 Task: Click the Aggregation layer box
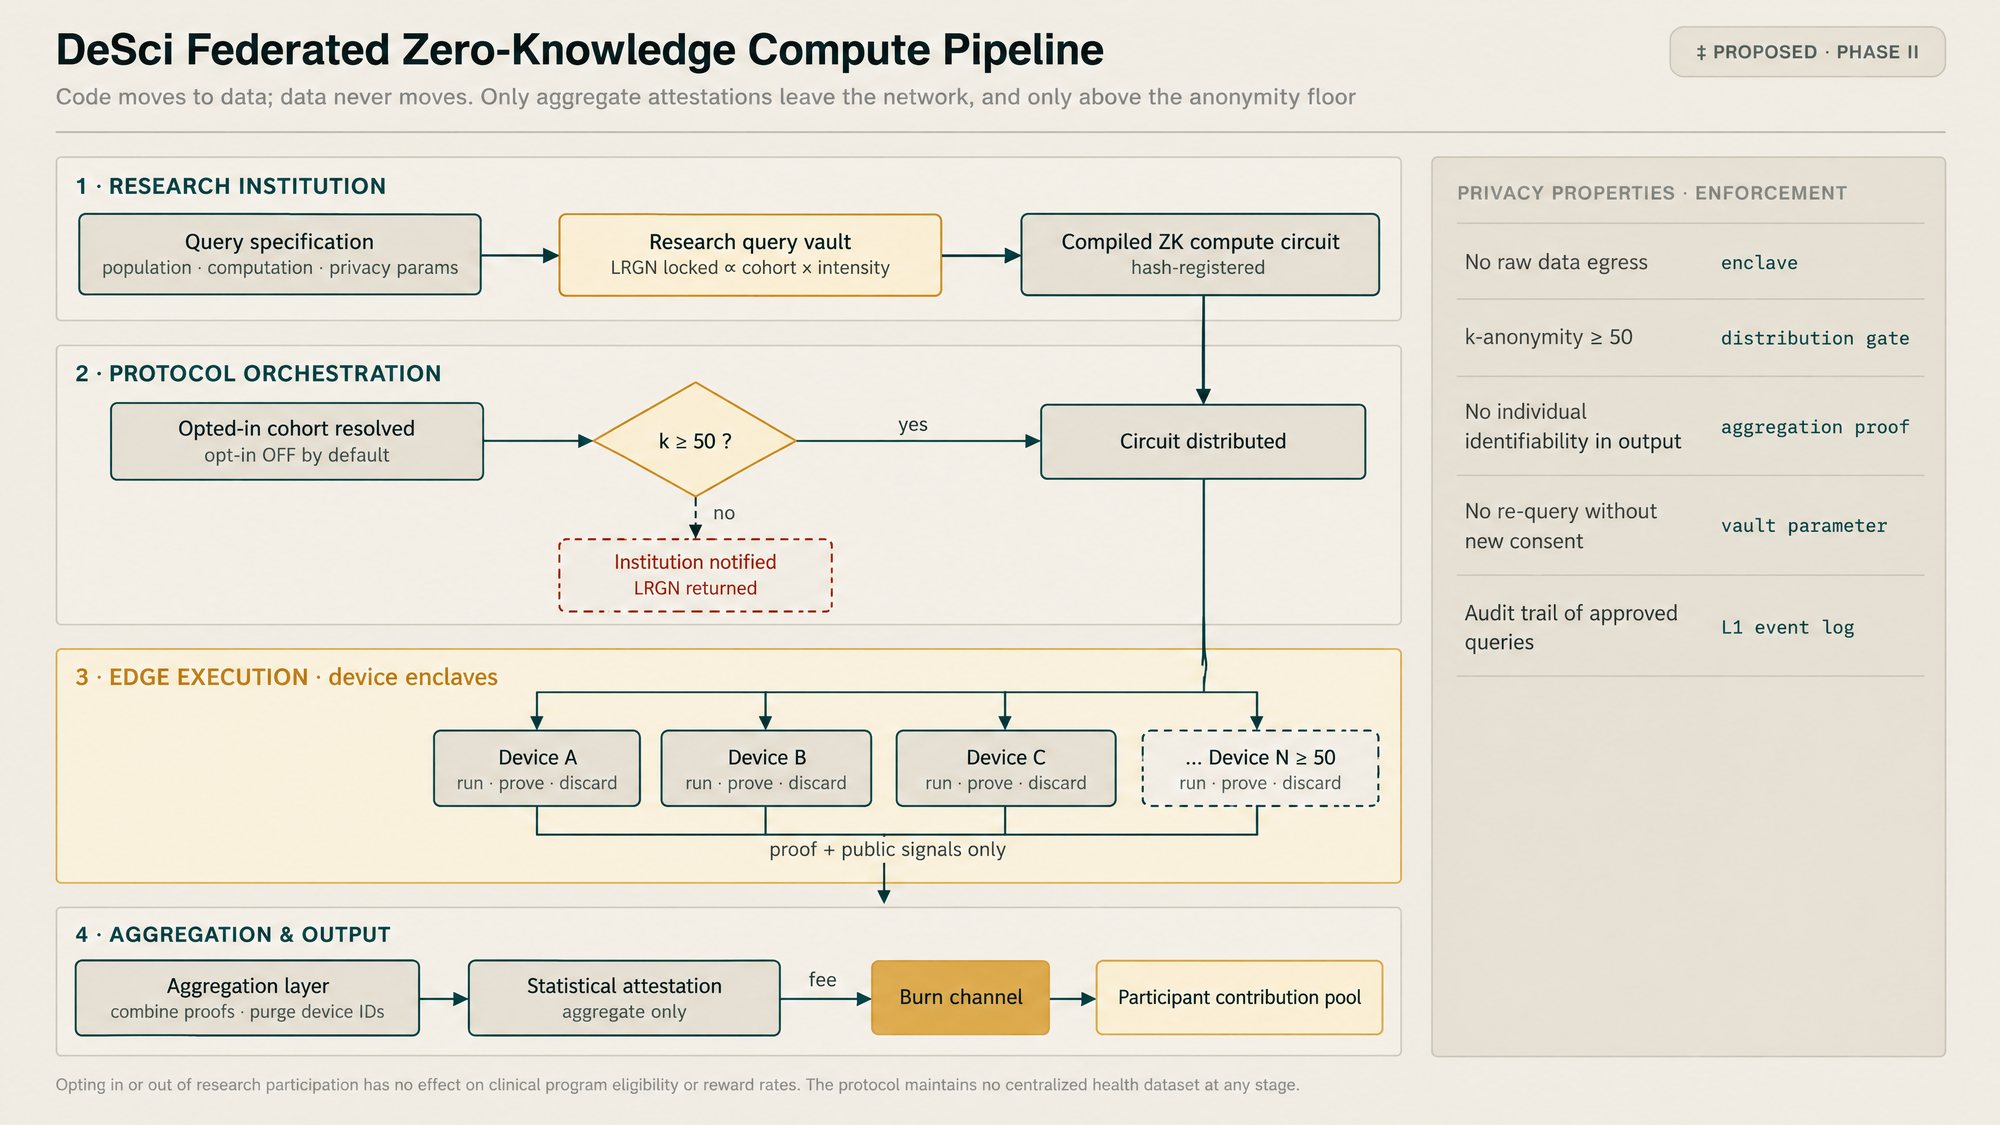pos(247,998)
